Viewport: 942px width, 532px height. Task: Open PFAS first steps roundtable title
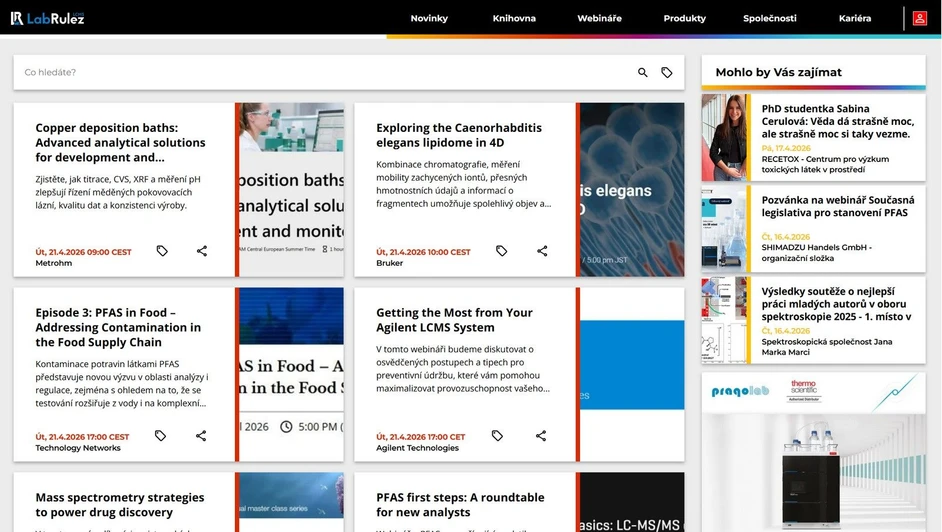click(x=460, y=505)
